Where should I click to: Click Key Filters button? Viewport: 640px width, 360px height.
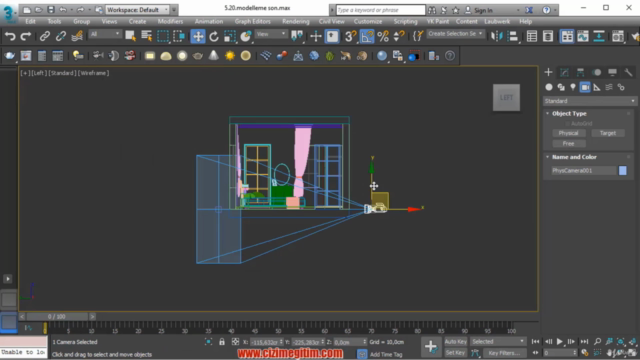click(504, 353)
